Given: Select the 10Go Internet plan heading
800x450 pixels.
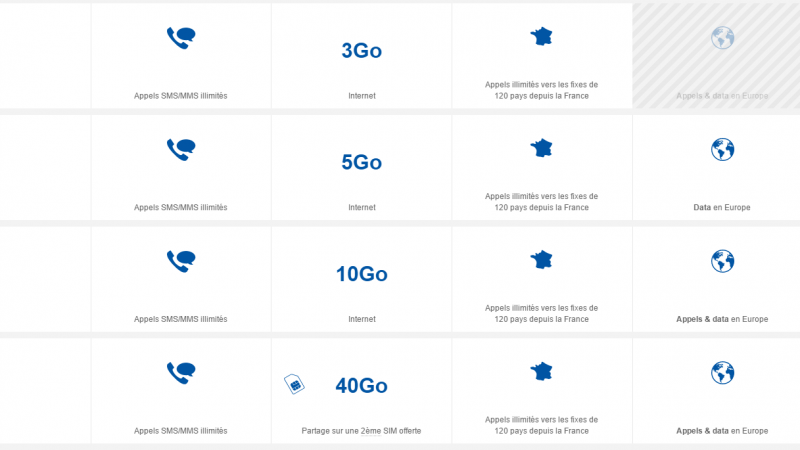Looking at the screenshot, I should (x=361, y=274).
